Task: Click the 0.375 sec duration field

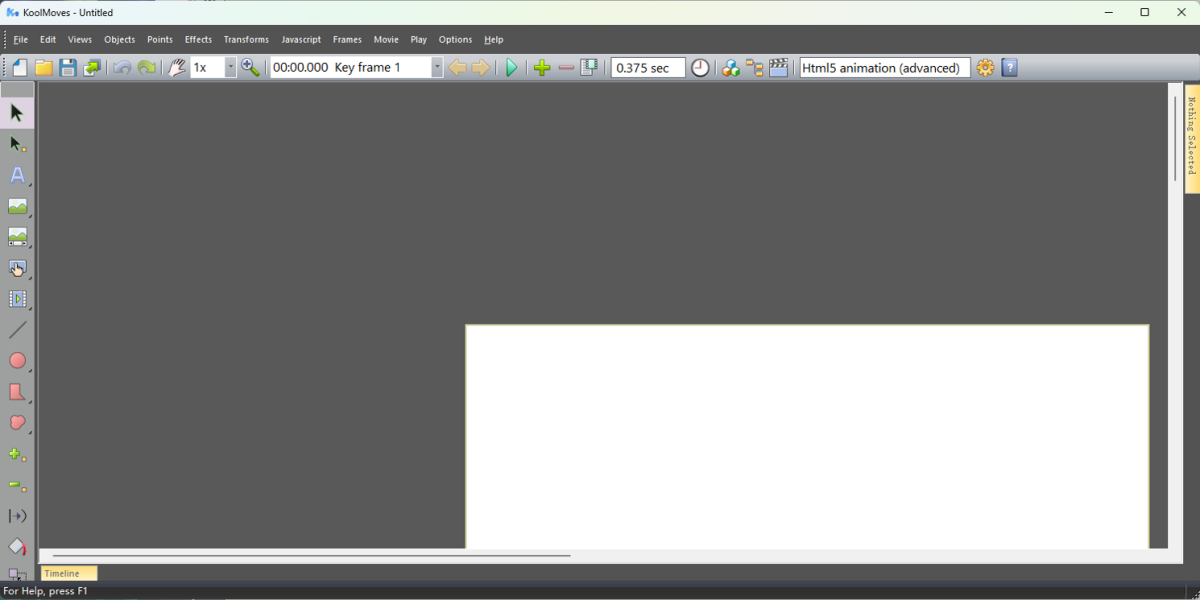Action: tap(647, 68)
